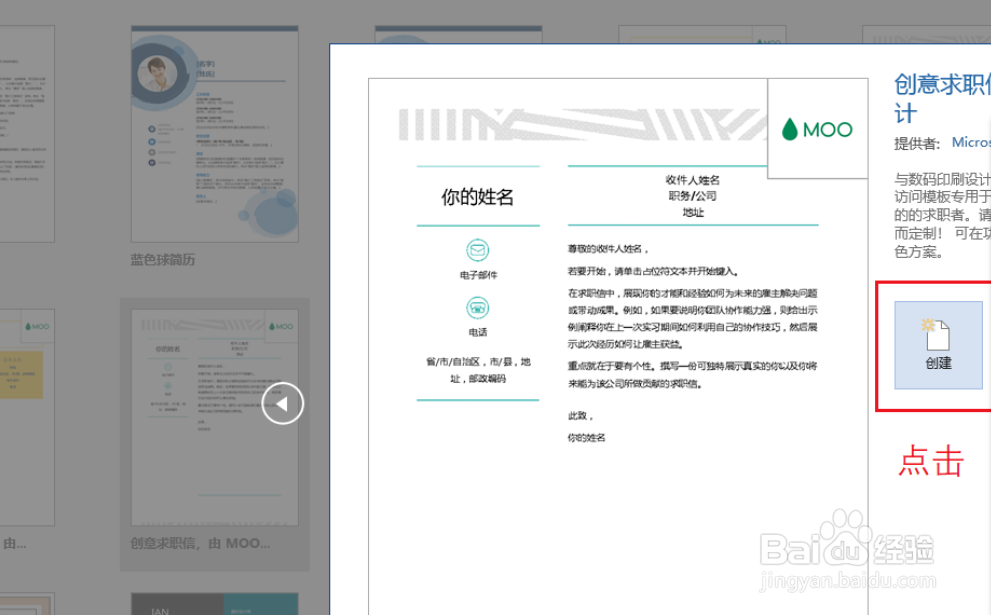
Task: Click the cover letter preview image
Action: coord(618,346)
